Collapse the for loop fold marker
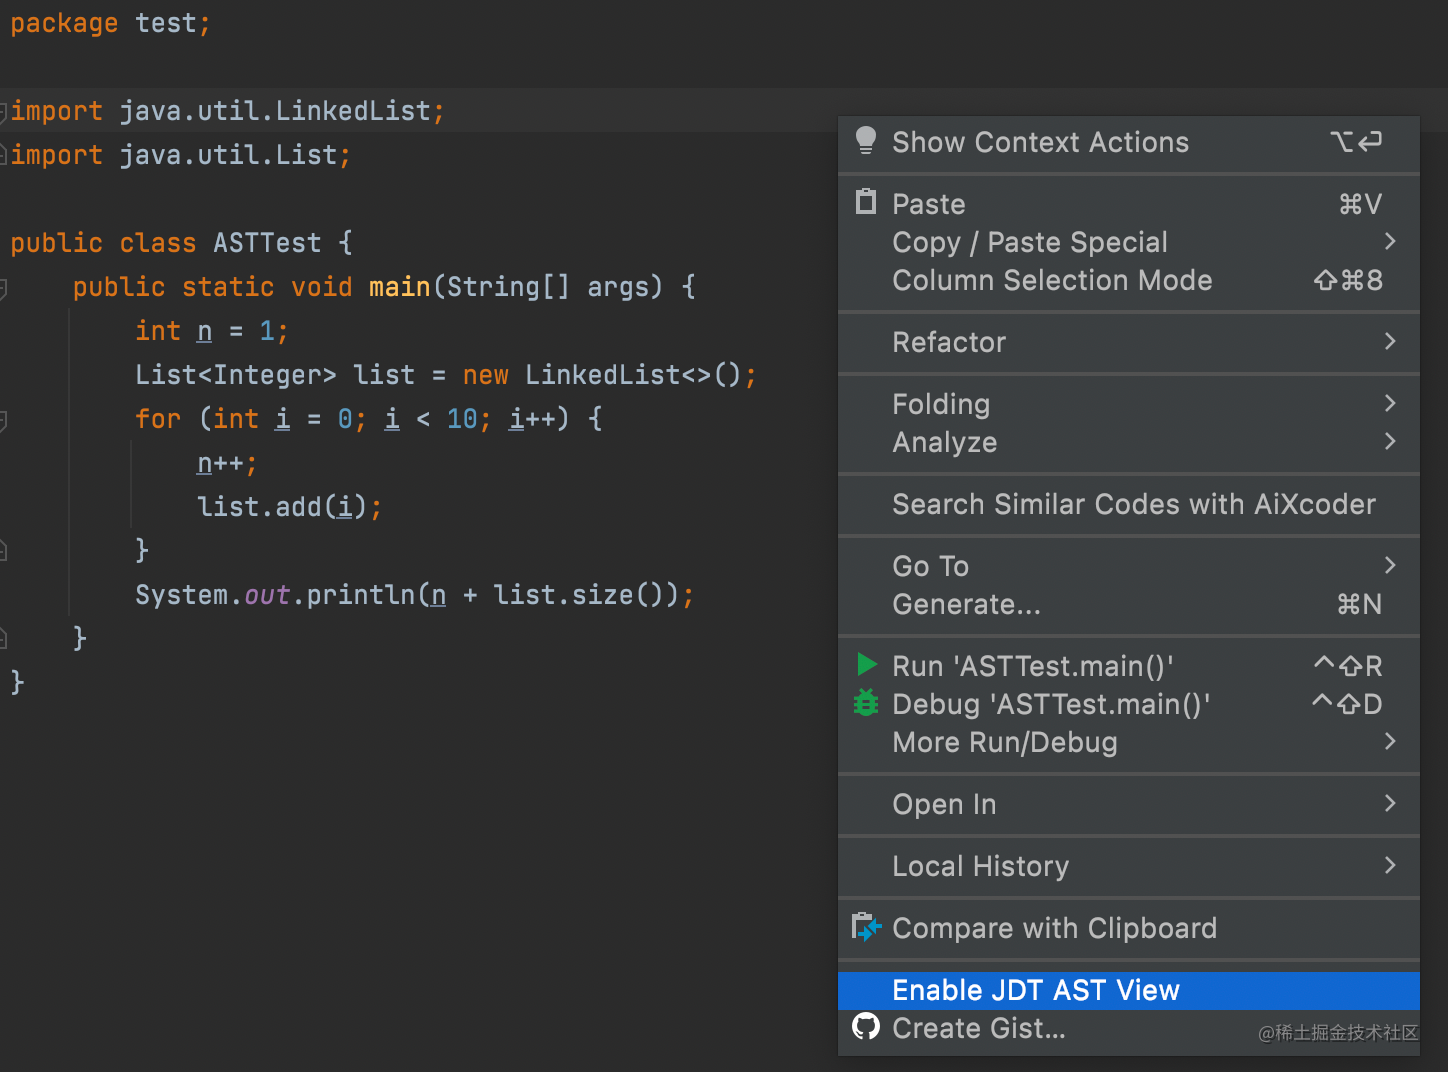 [4, 420]
